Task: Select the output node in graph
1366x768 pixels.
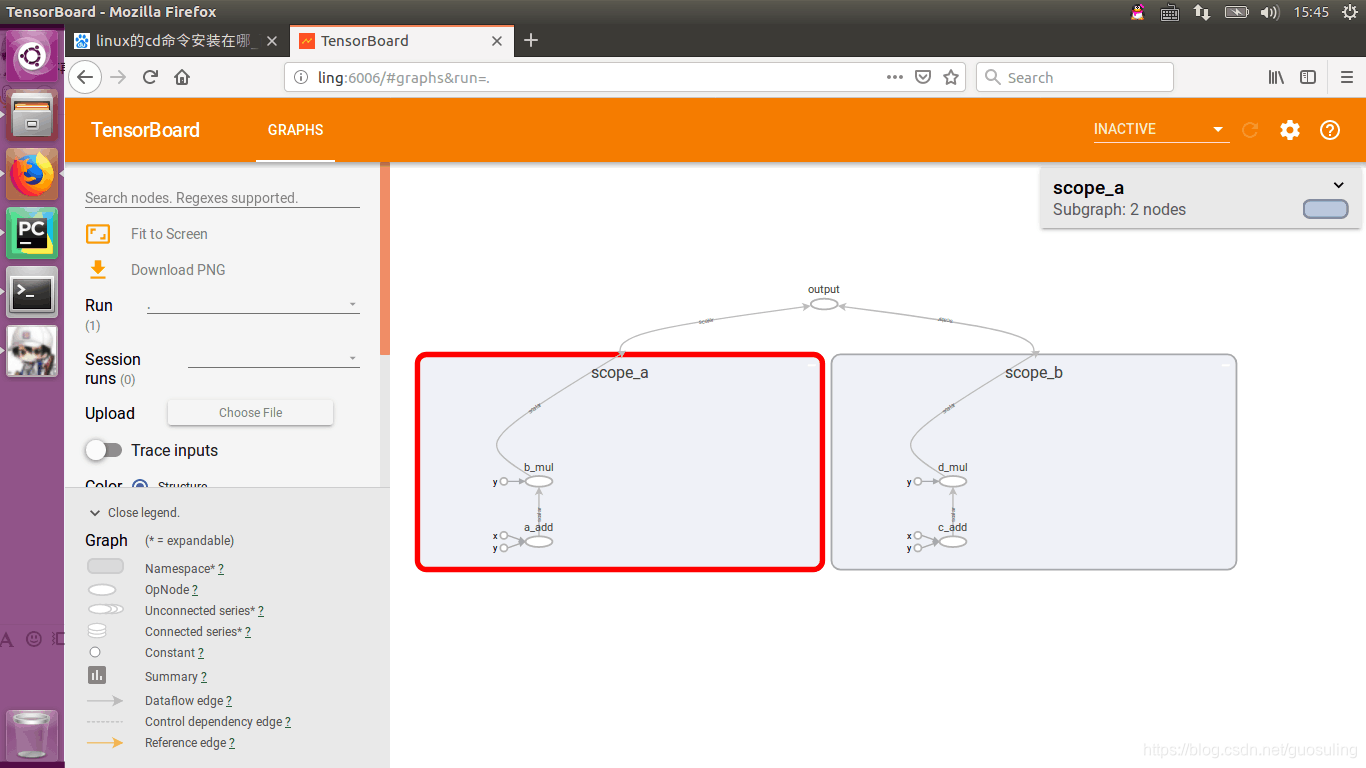Action: click(824, 304)
